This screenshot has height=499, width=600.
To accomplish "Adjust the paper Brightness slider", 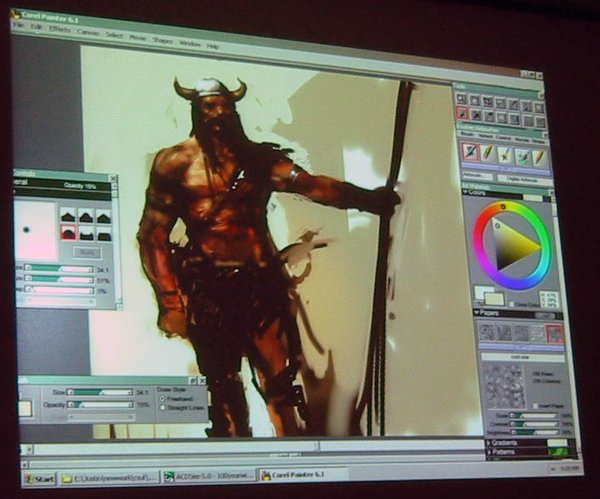I will tap(536, 432).
